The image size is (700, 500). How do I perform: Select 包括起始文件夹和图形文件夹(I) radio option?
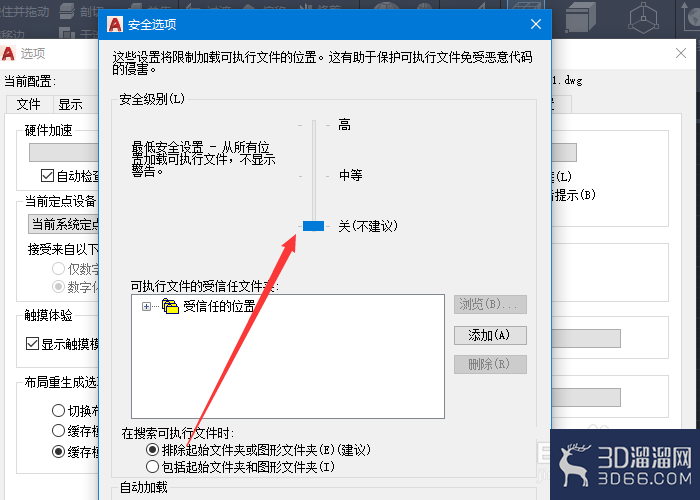[152, 467]
